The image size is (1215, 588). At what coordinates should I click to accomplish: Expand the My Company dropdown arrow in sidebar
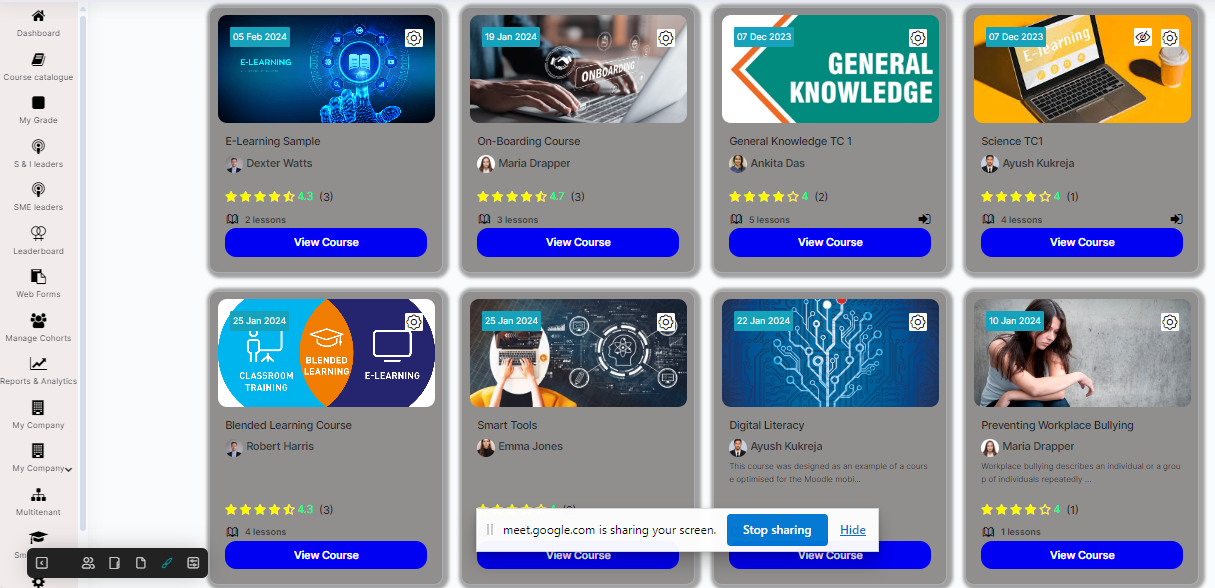click(69, 469)
